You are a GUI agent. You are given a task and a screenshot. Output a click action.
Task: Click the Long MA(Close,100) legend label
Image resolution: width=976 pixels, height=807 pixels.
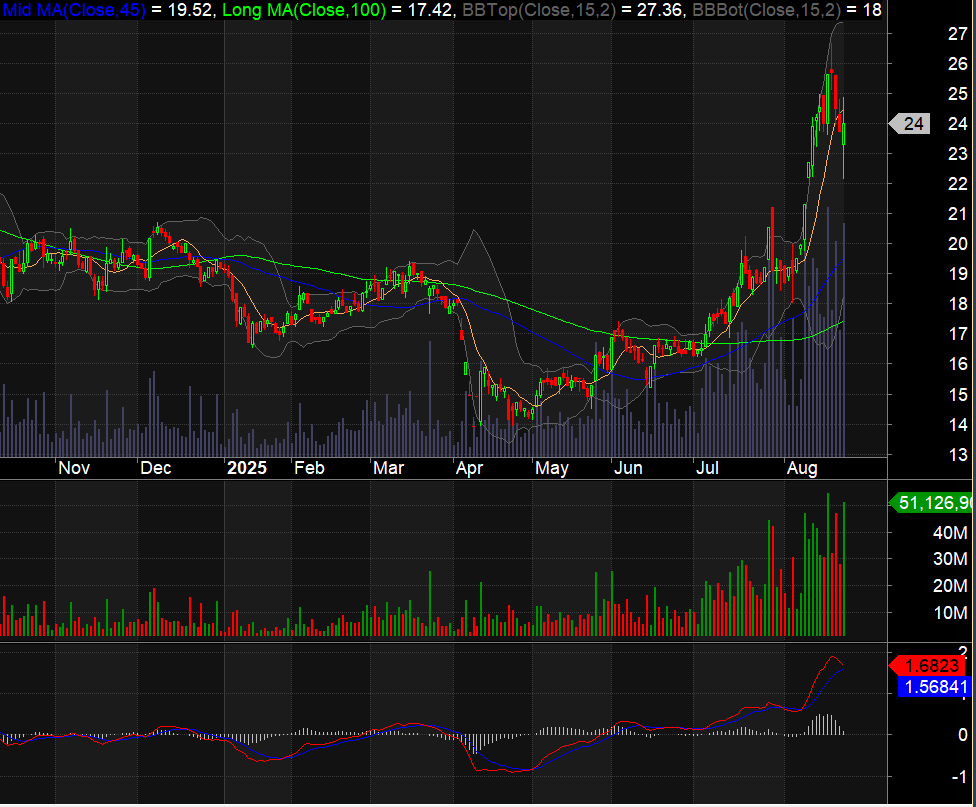307,10
